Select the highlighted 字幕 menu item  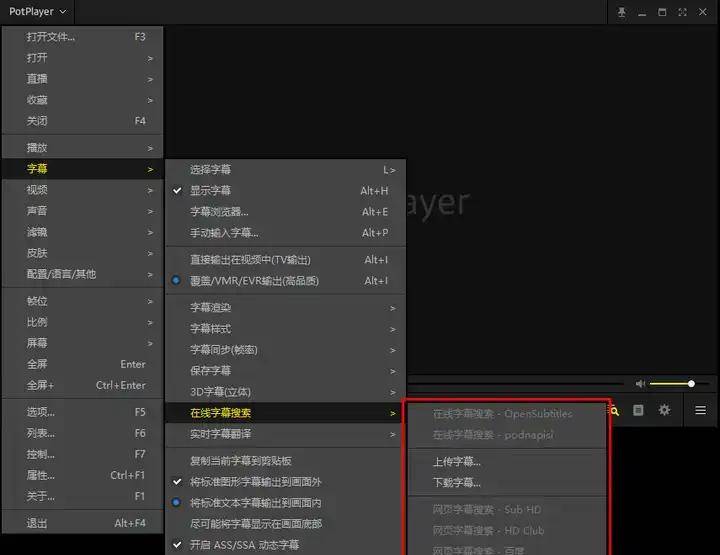click(83, 169)
